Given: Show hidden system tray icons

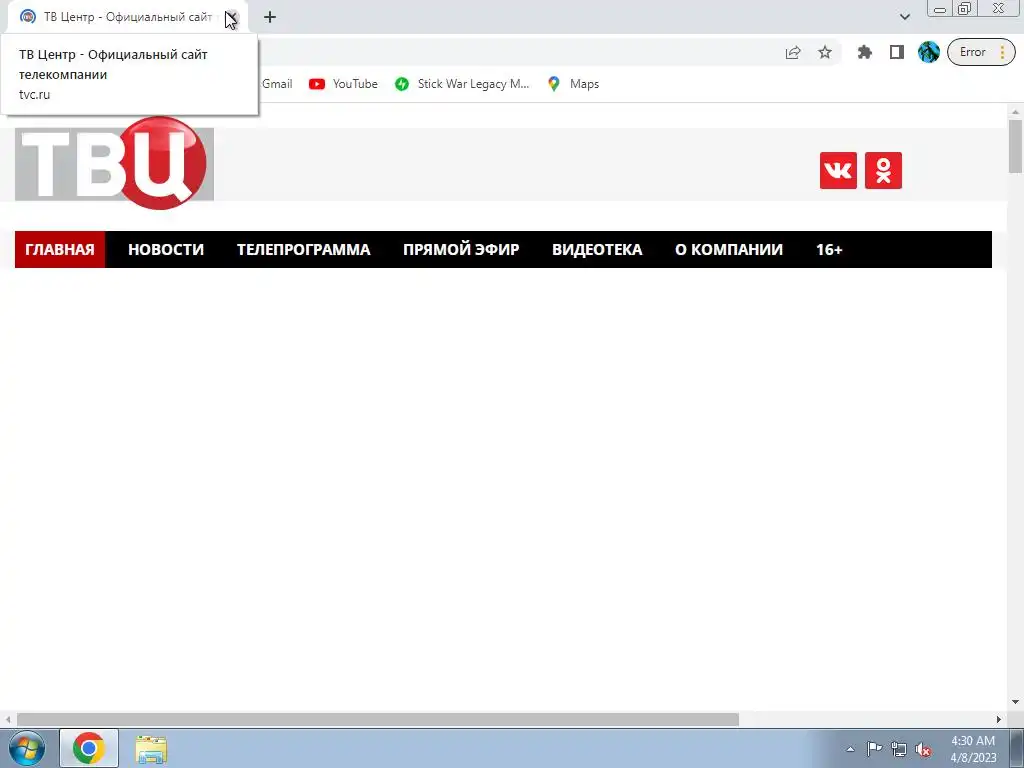Looking at the screenshot, I should click(850, 749).
